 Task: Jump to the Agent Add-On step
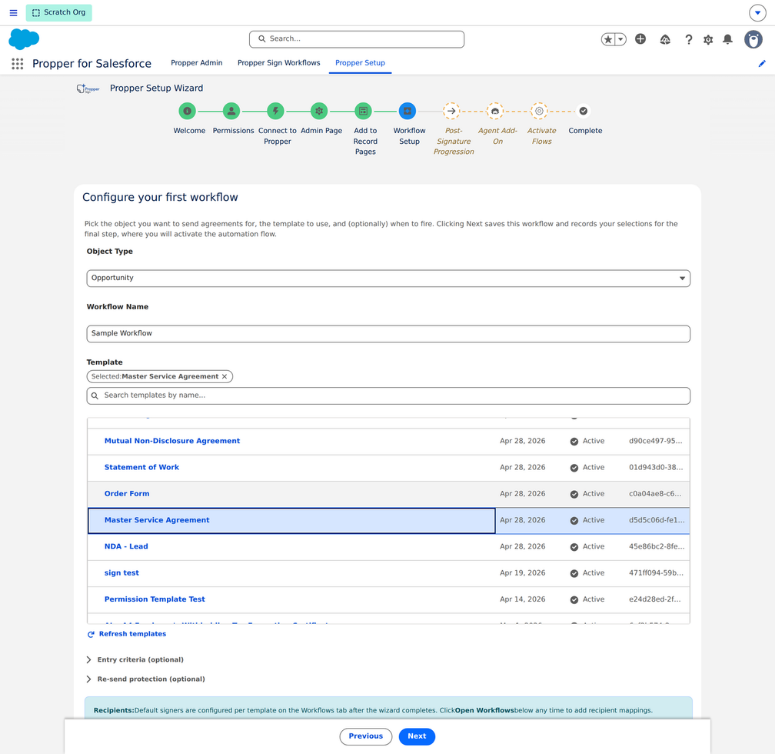pos(495,111)
